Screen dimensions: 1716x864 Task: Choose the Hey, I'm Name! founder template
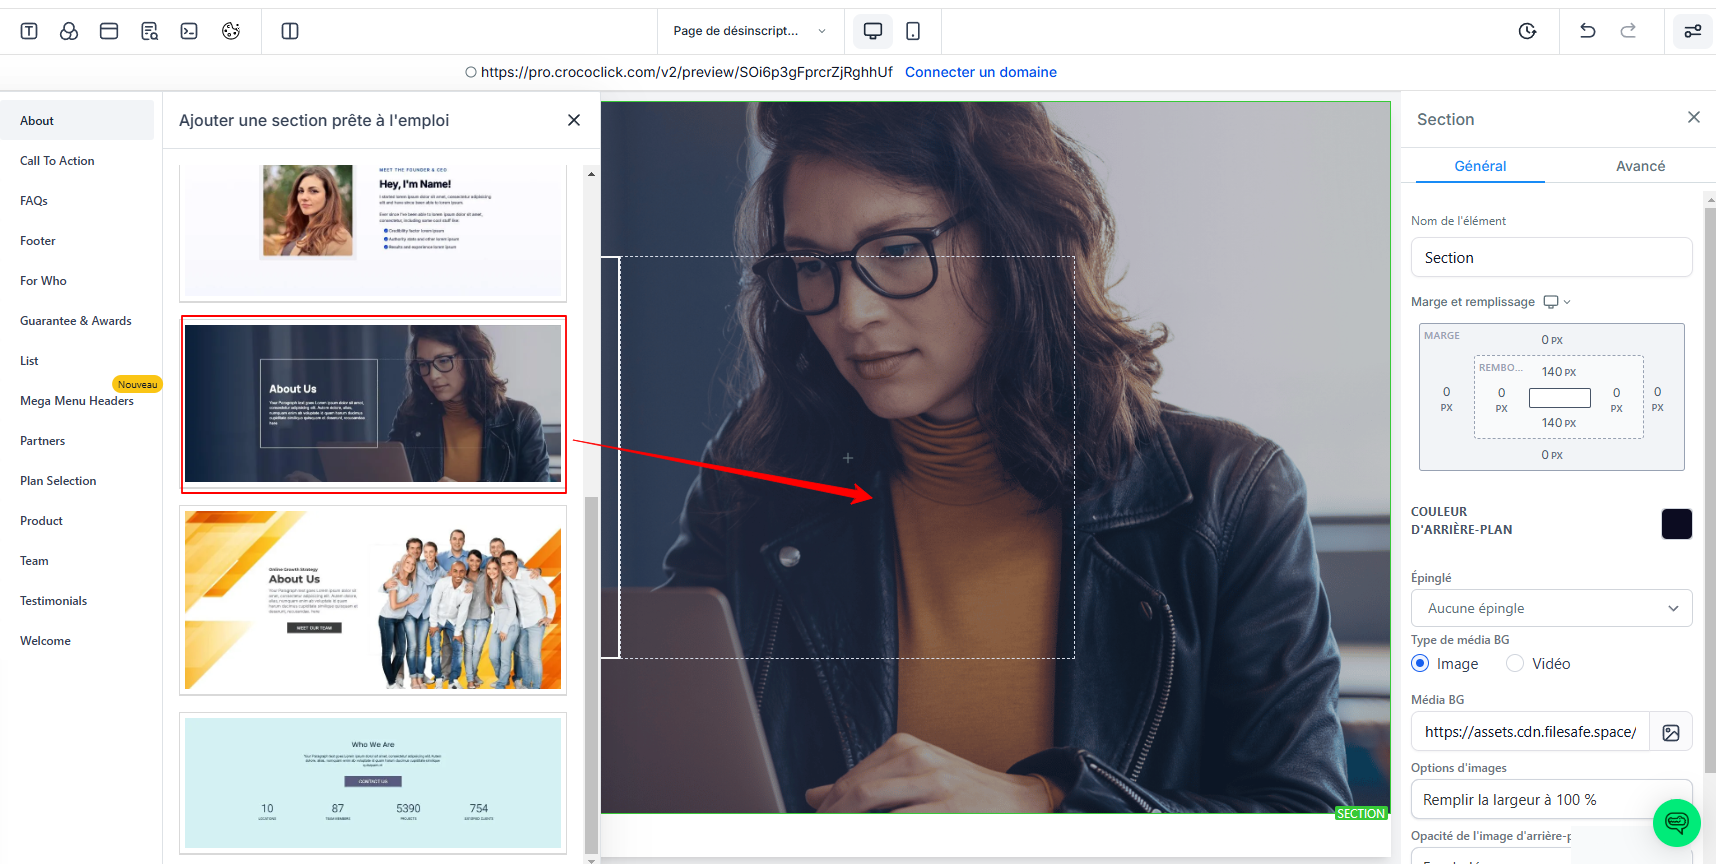(x=373, y=232)
